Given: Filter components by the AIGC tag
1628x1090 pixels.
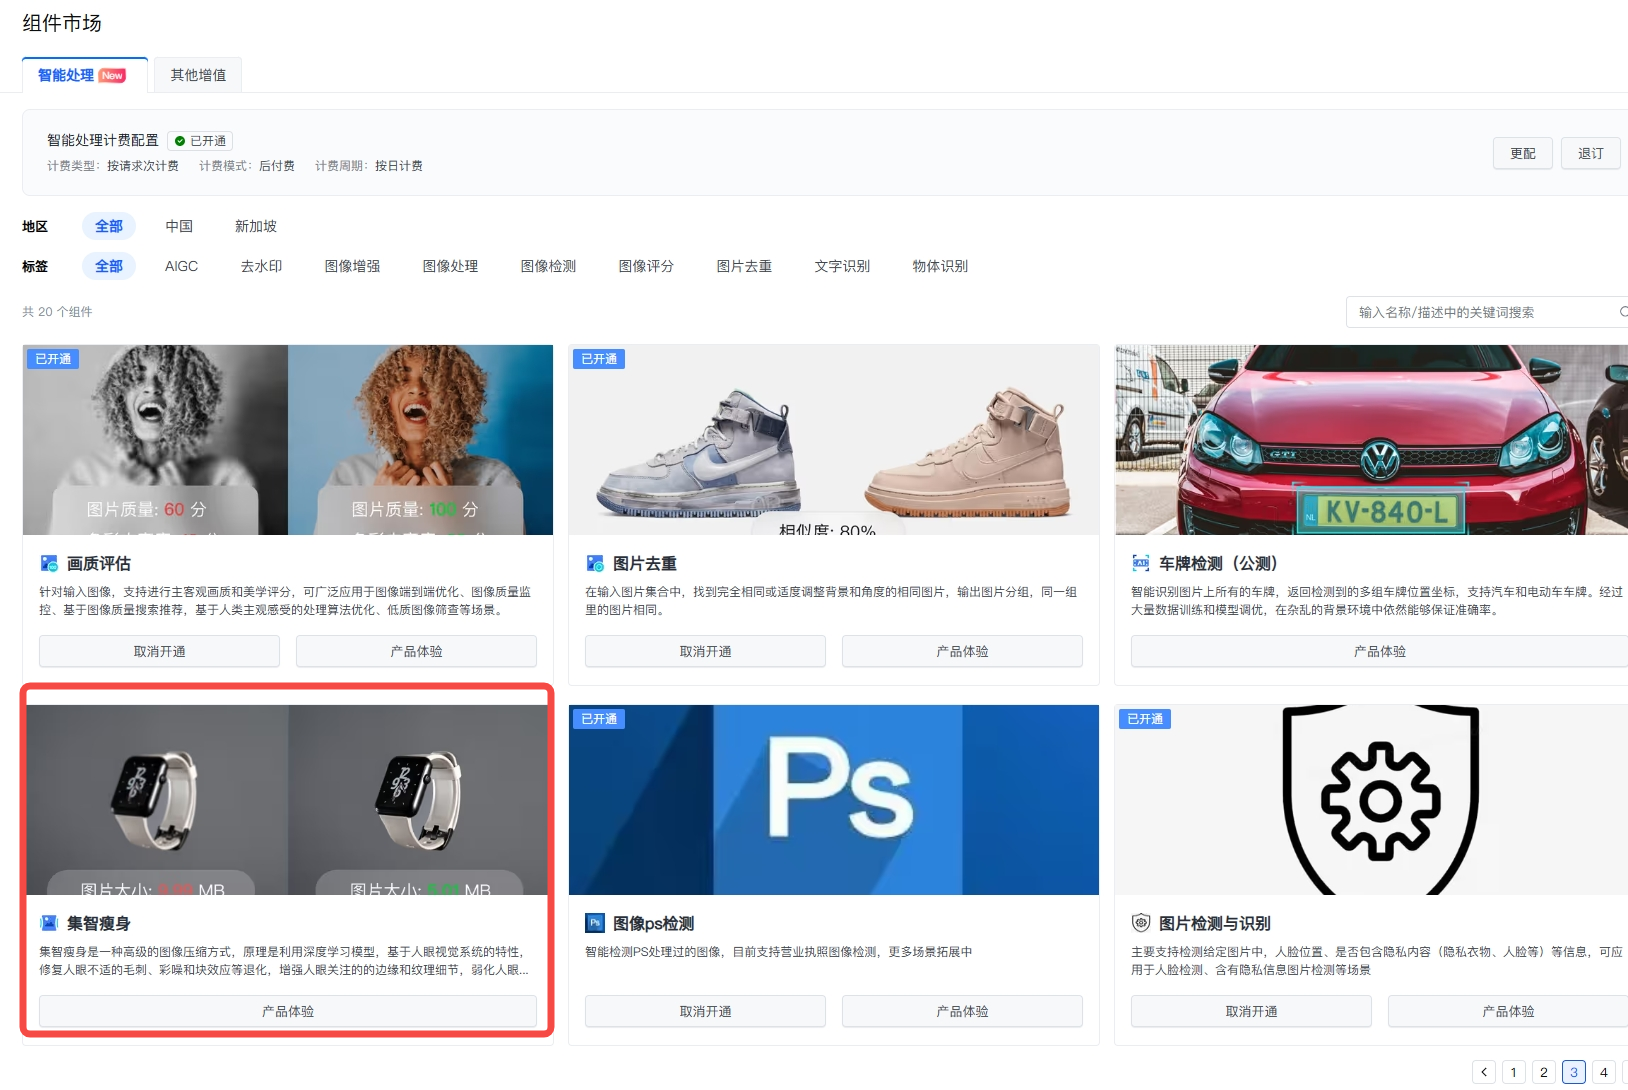Looking at the screenshot, I should 182,266.
